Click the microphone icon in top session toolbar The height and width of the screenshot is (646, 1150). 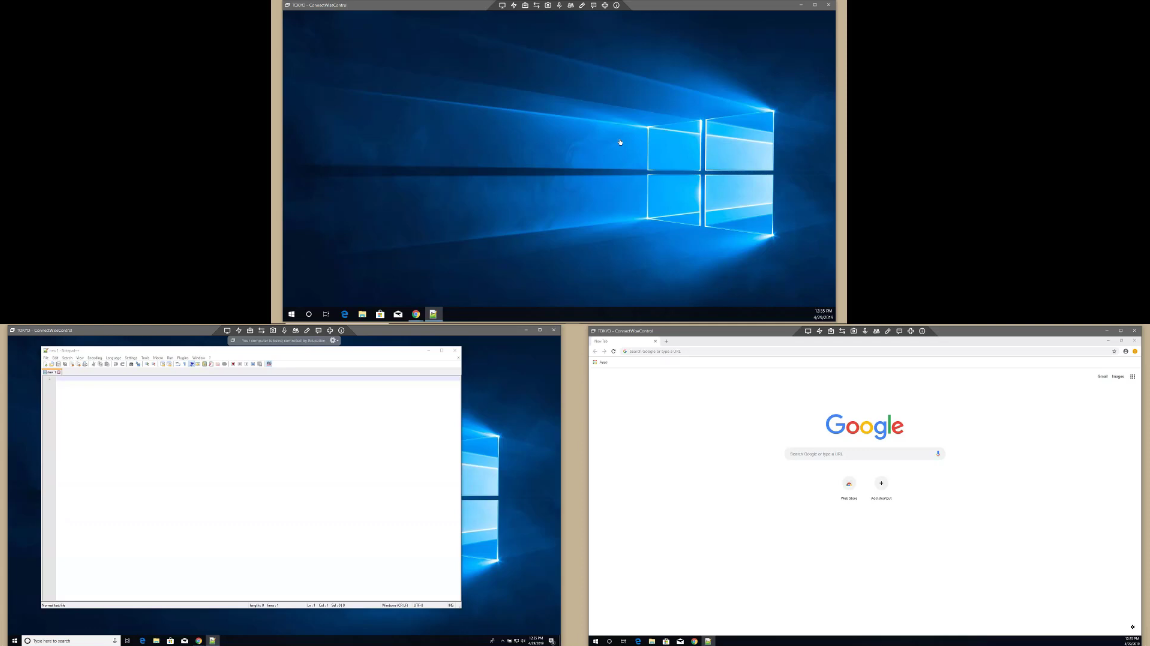[559, 5]
